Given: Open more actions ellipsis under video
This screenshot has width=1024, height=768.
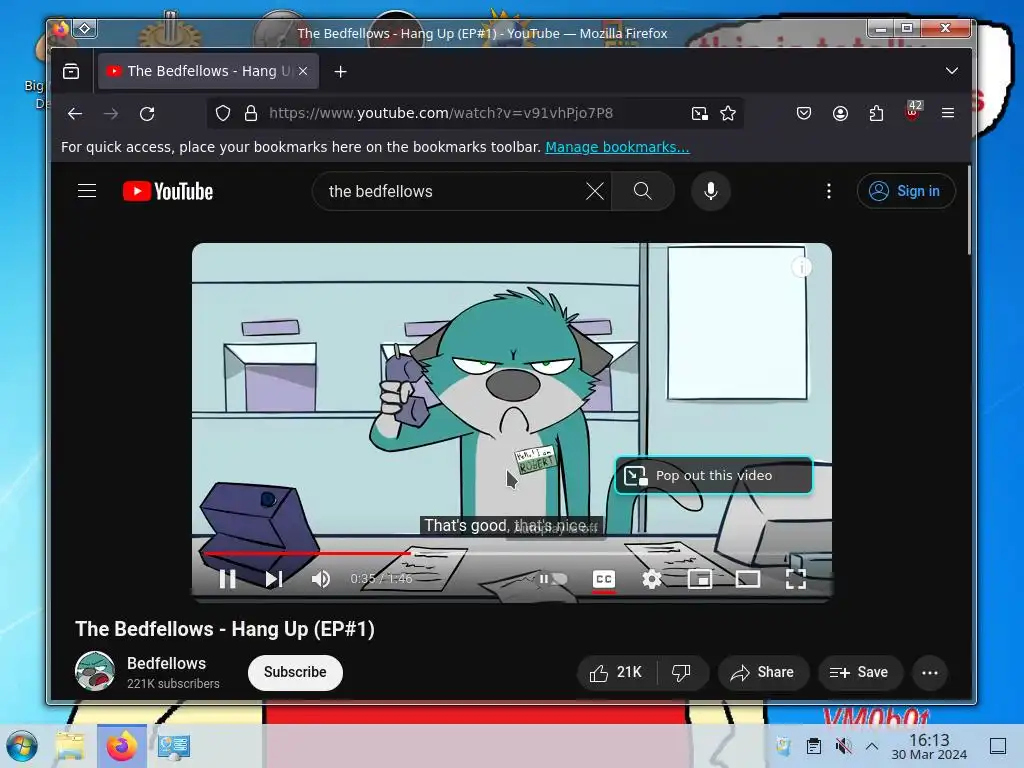Looking at the screenshot, I should click(930, 673).
